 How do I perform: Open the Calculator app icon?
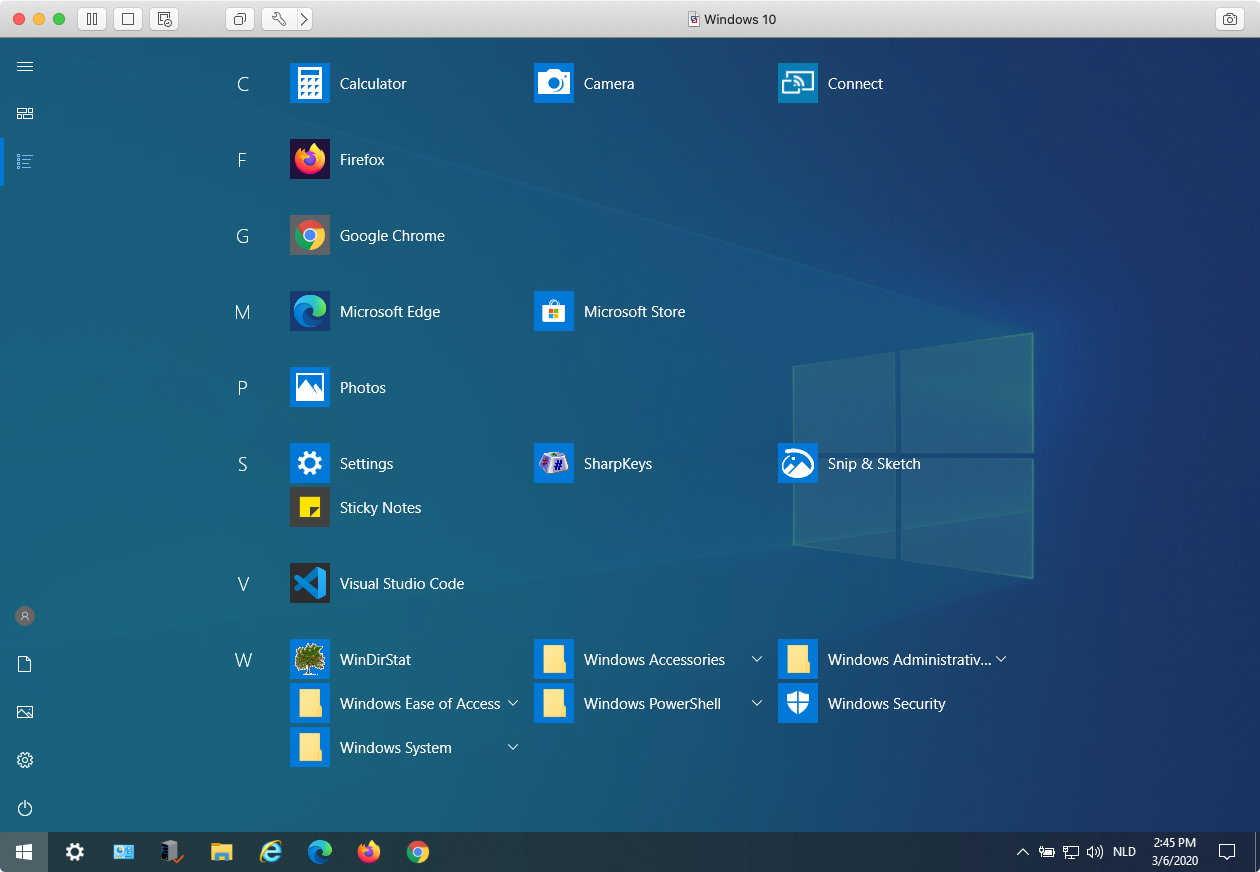point(310,84)
